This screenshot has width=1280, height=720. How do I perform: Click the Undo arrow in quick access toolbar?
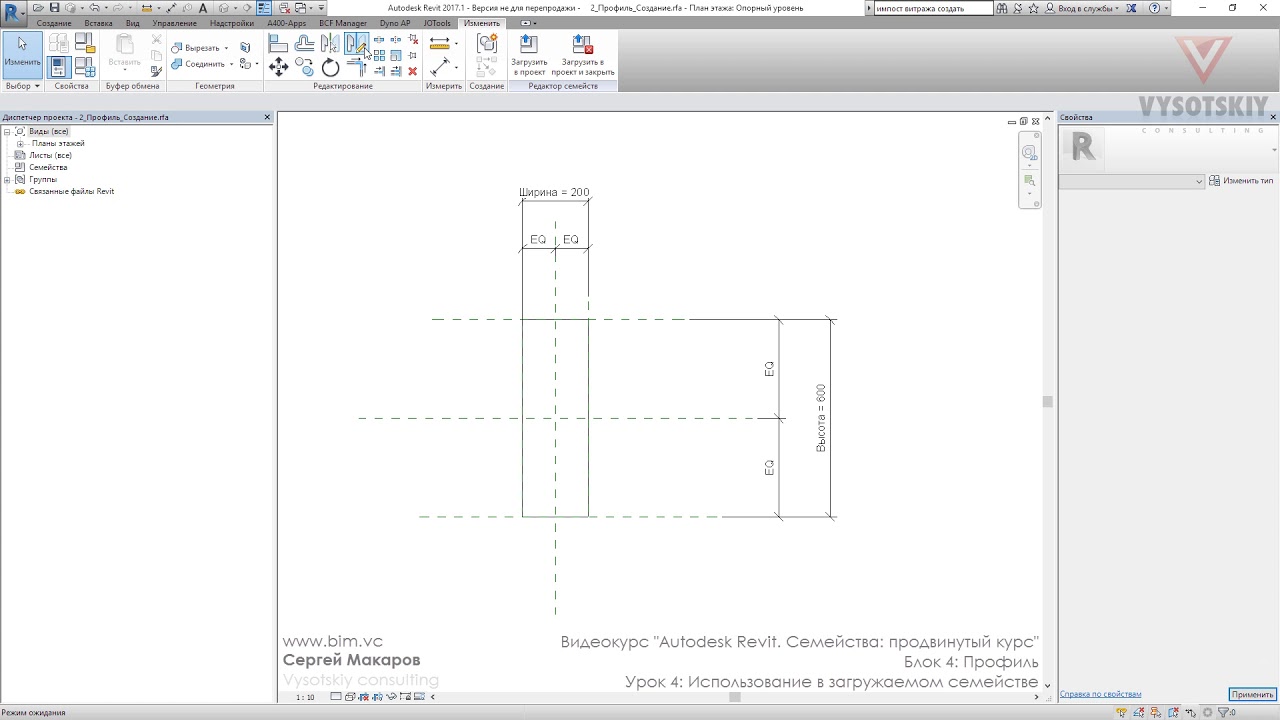[94, 8]
